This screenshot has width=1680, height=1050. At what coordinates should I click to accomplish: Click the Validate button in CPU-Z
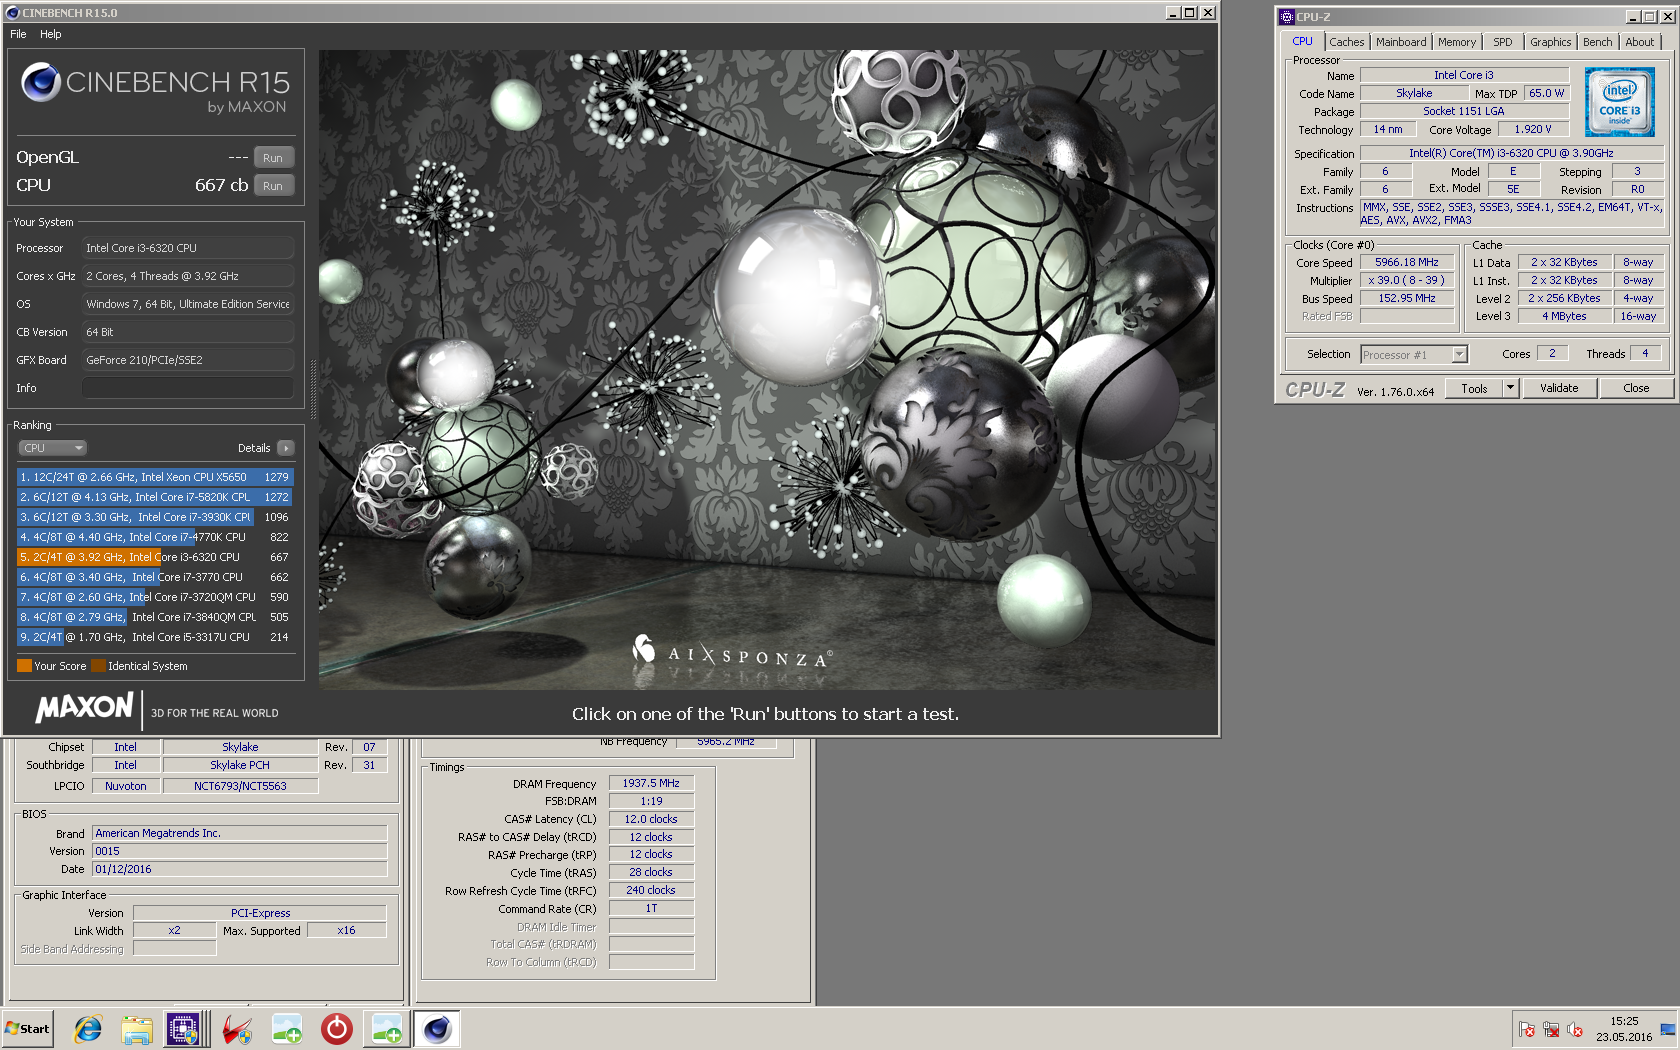[x=1559, y=388]
